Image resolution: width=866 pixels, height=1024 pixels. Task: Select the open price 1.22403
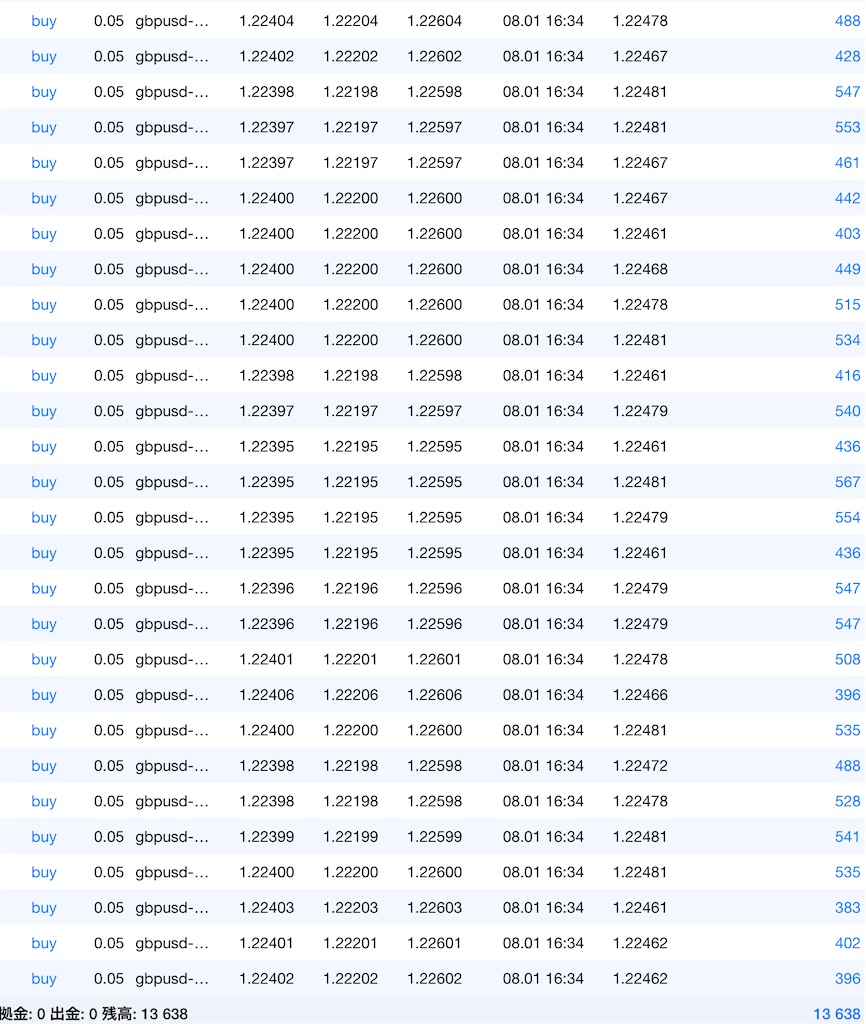(266, 908)
